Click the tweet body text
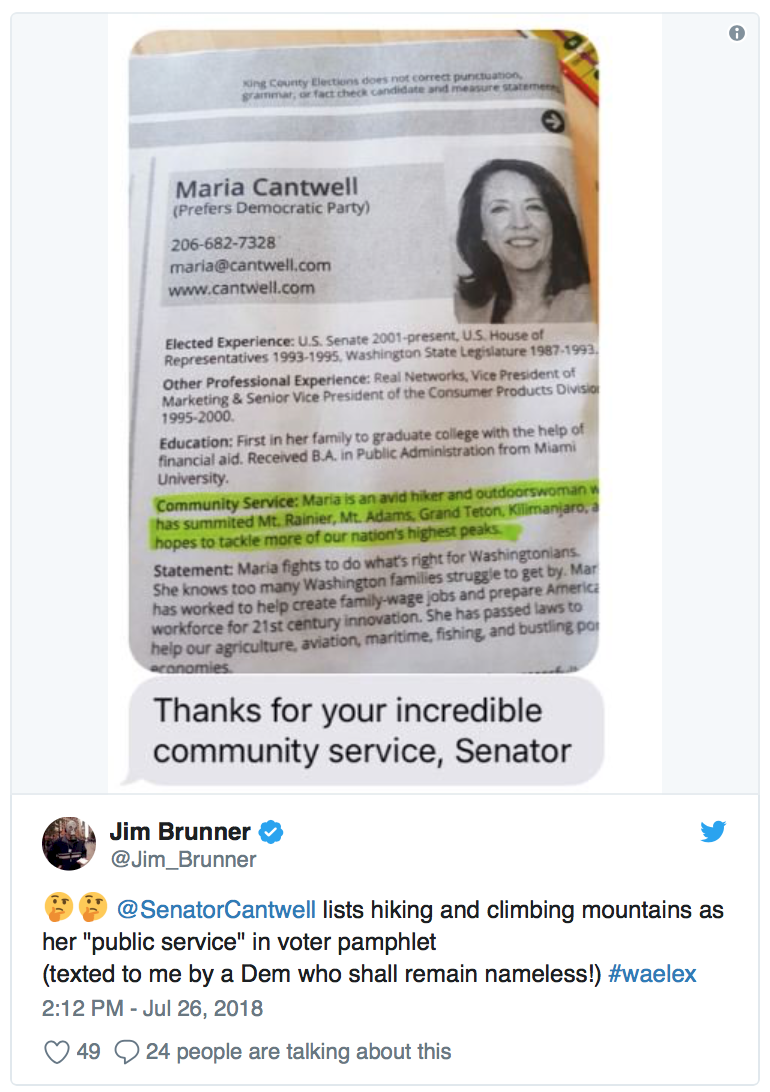 coord(383,942)
